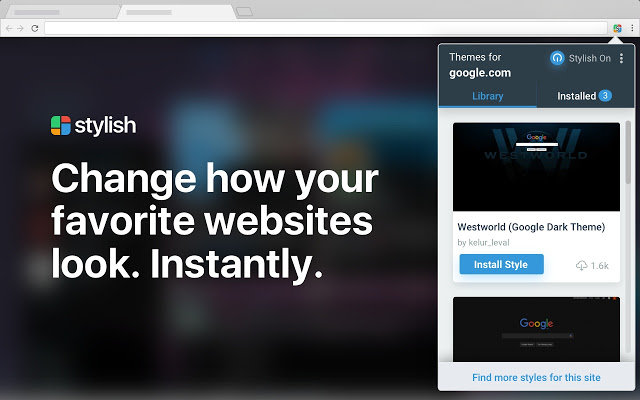This screenshot has width=640, height=400.
Task: Go back with the browser back arrow
Action: [x=9, y=28]
